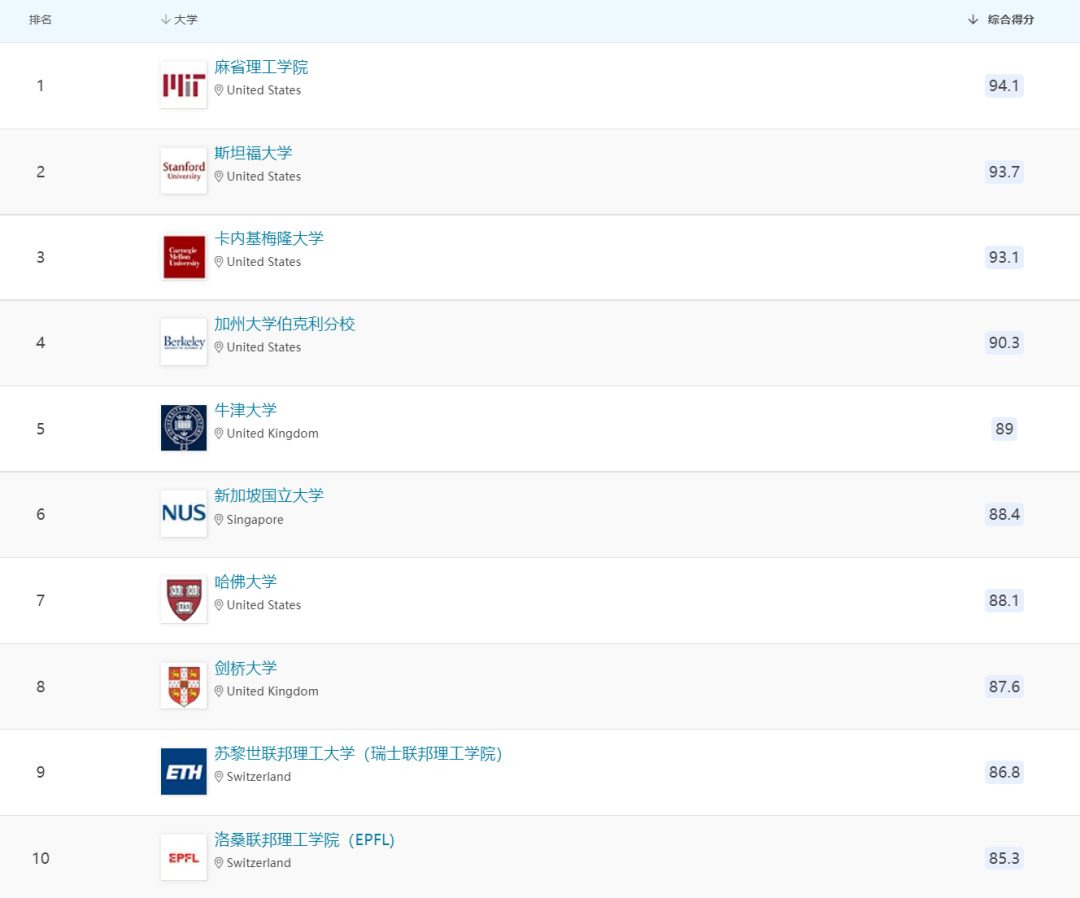This screenshot has width=1080, height=898.
Task: Click the Stanford University logo
Action: [x=183, y=171]
